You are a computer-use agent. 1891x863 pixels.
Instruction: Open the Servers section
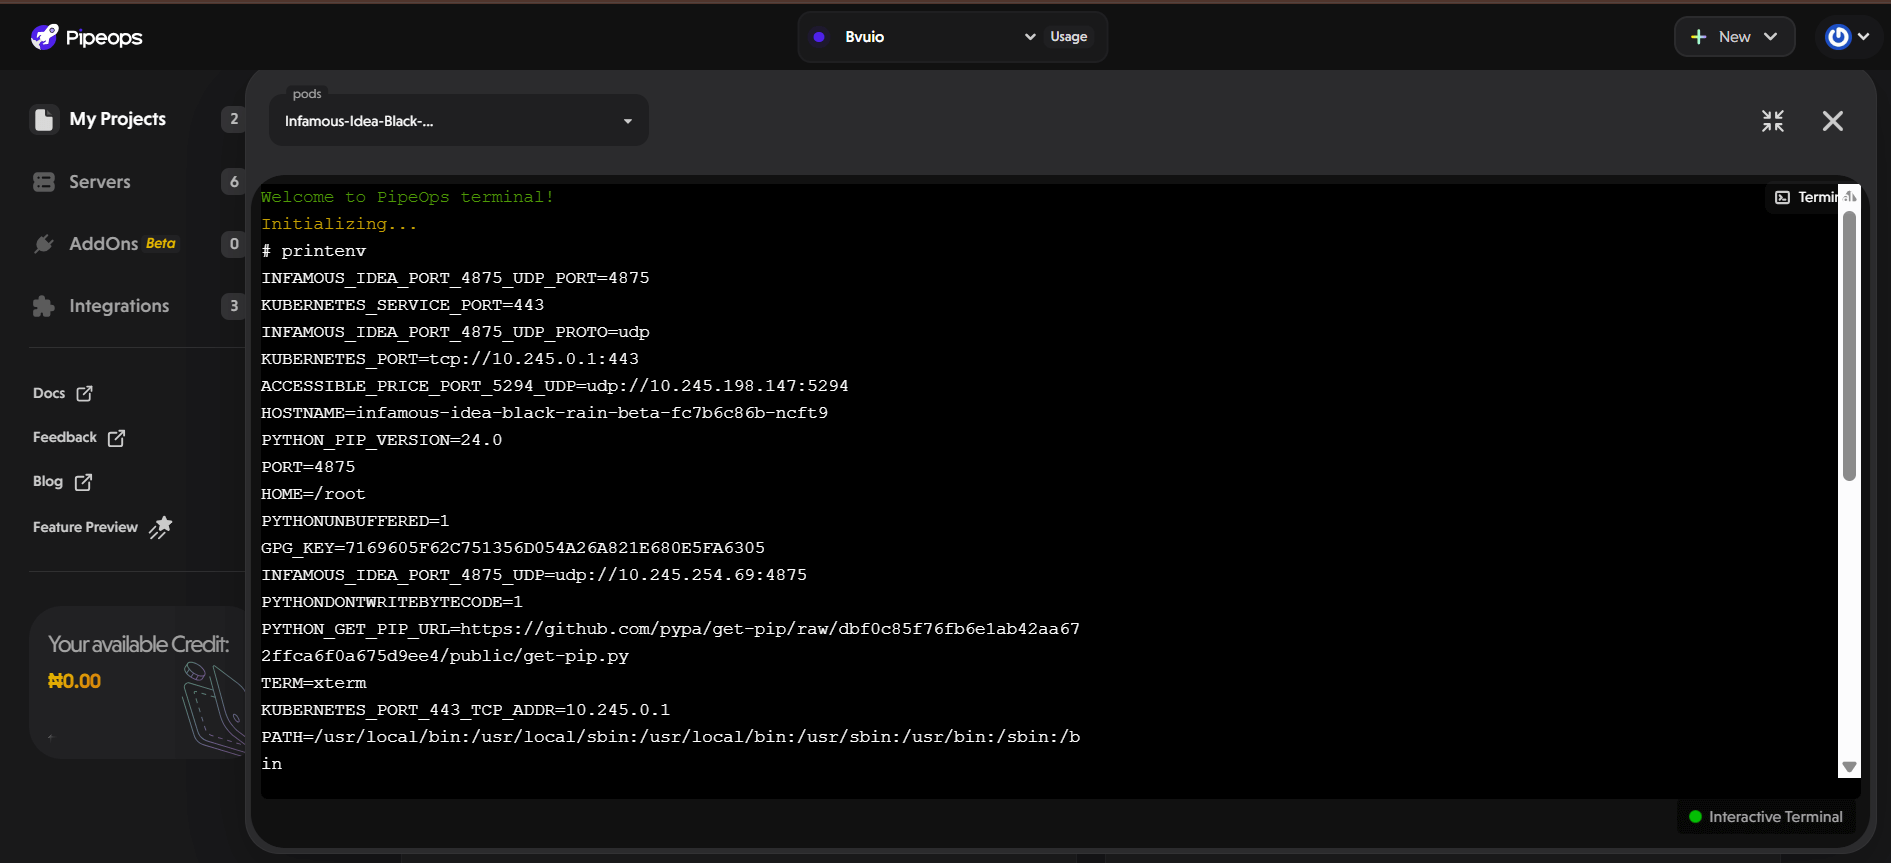click(x=100, y=182)
